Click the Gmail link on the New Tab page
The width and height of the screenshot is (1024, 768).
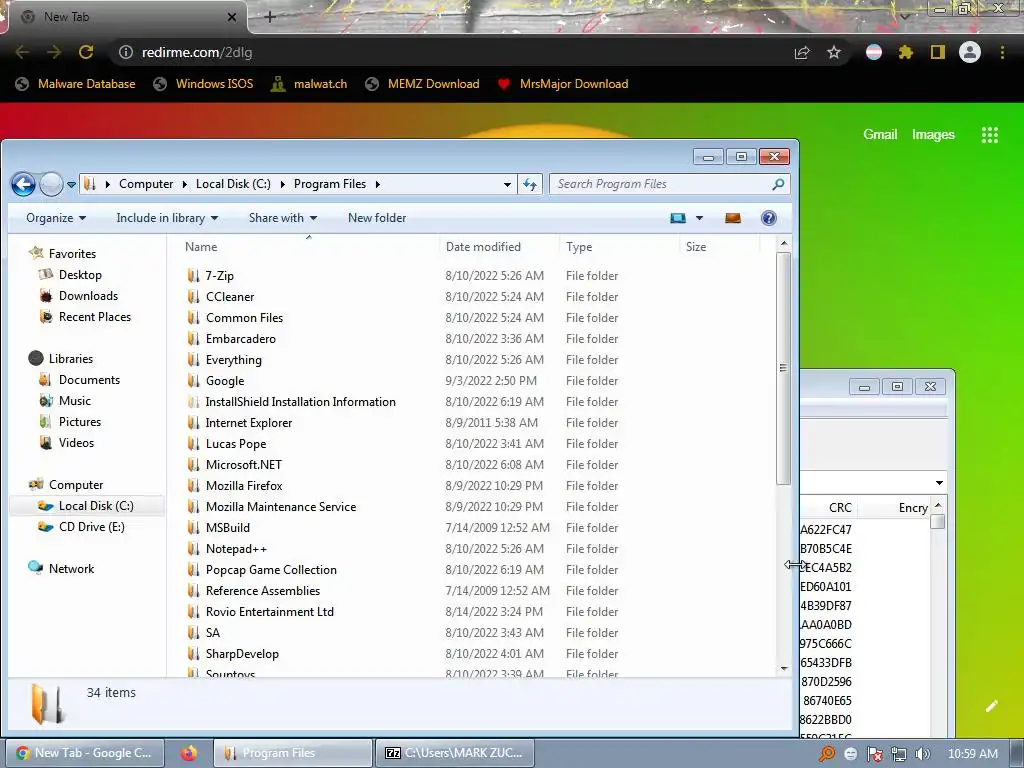(x=880, y=134)
